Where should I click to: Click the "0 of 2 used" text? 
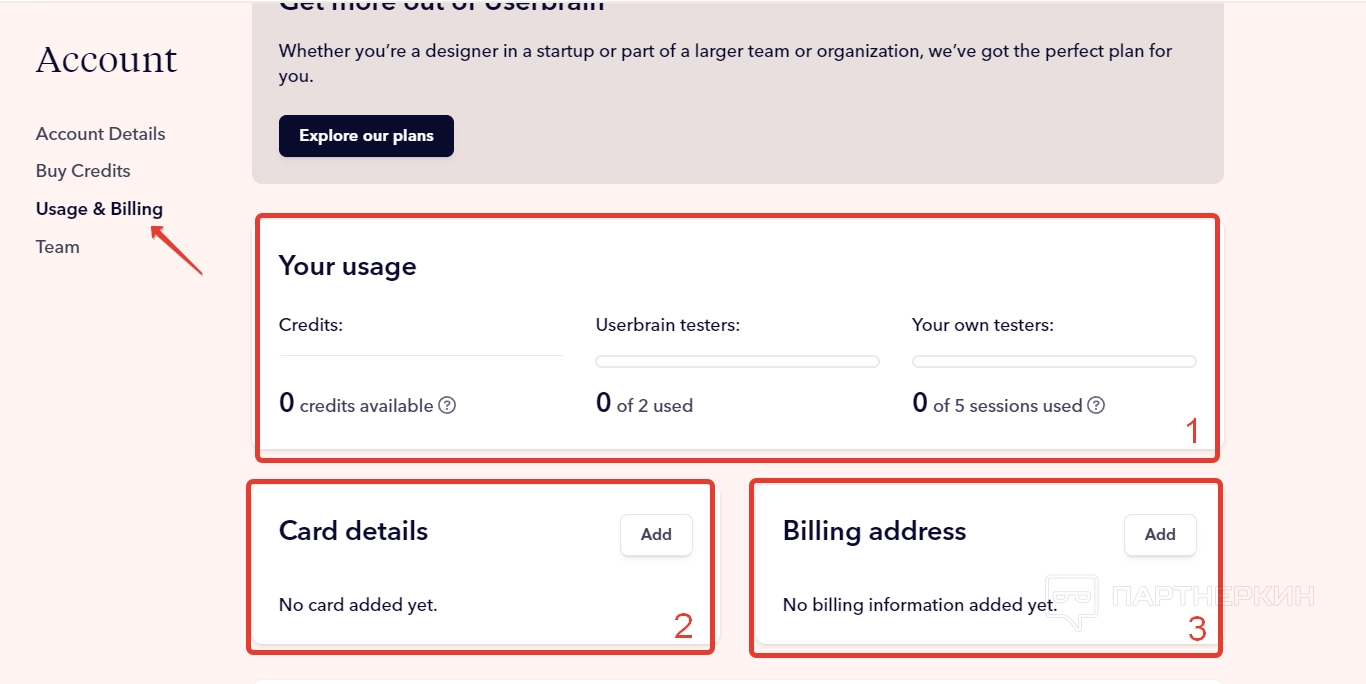point(644,405)
